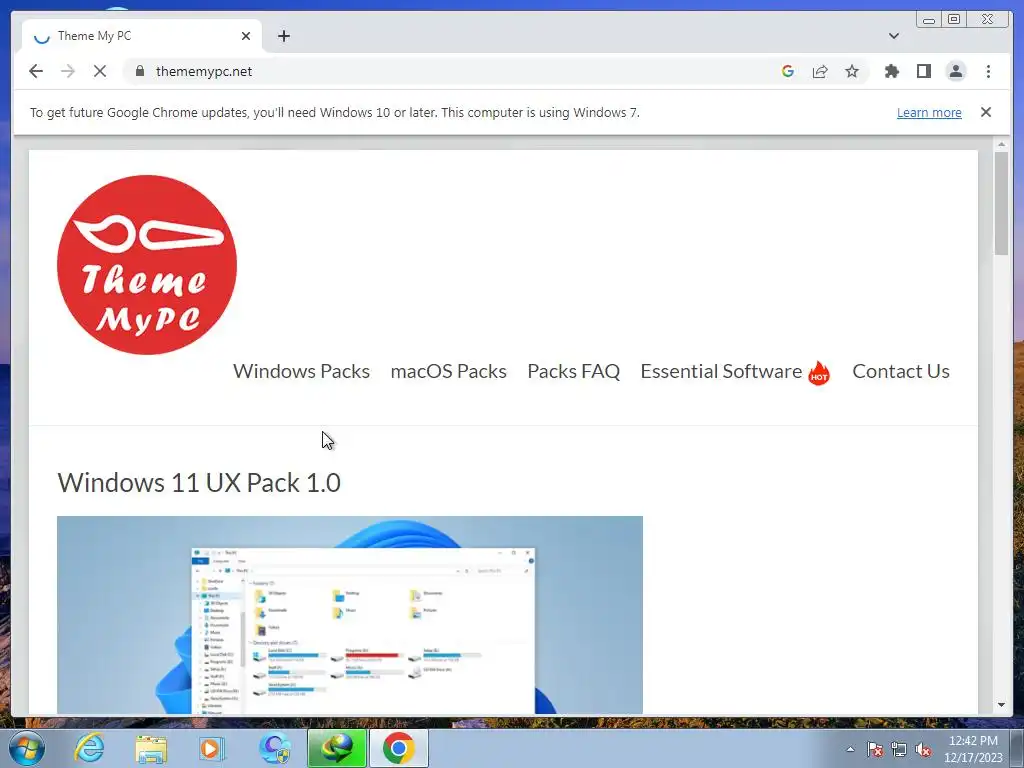Click the Google icon in the address bar

pos(788,71)
